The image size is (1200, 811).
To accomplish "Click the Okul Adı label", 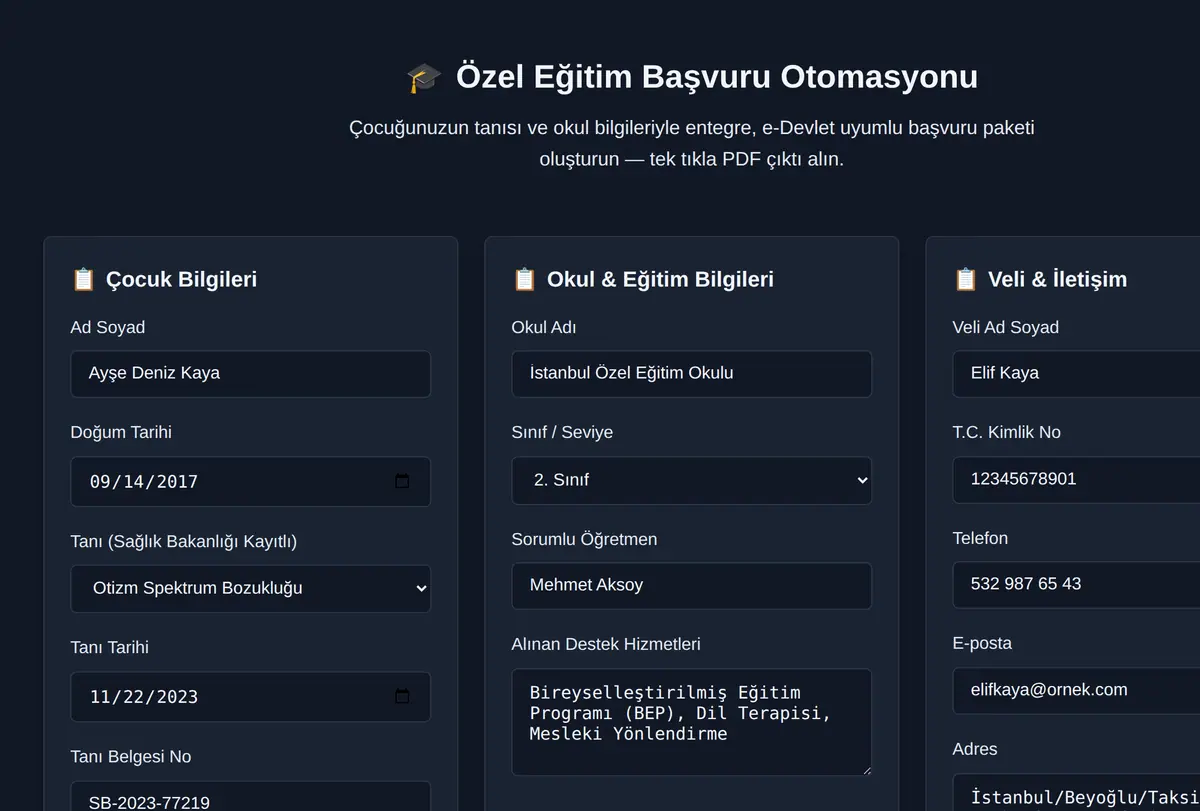I will pyautogui.click(x=544, y=327).
